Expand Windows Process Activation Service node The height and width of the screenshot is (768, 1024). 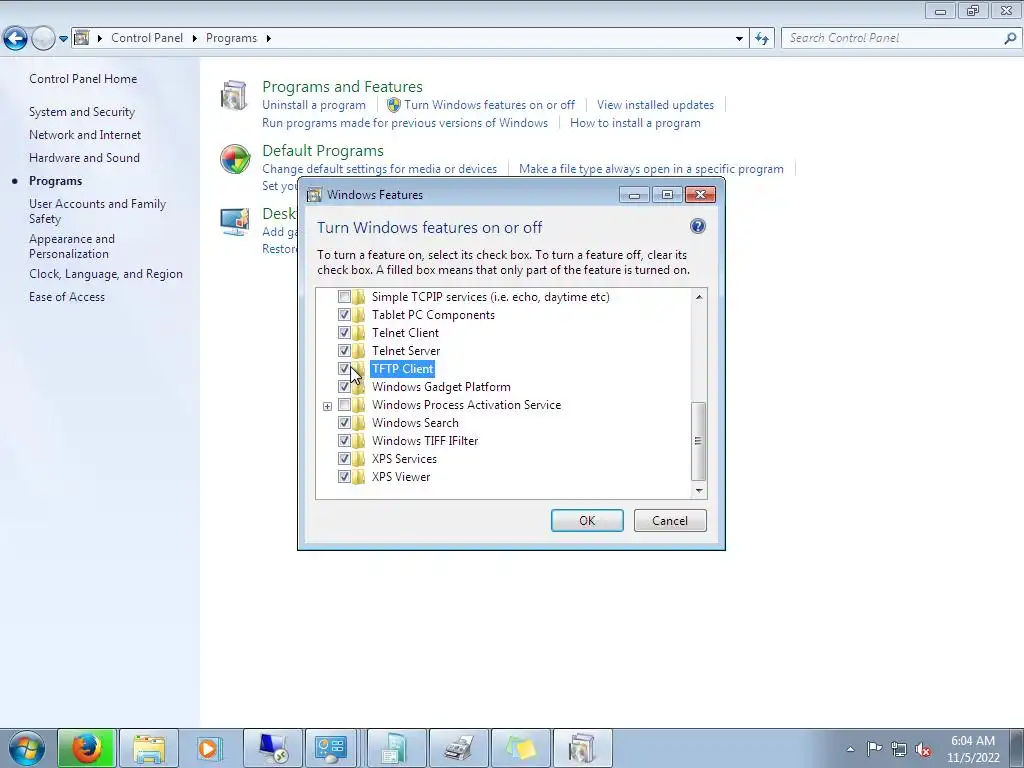click(x=327, y=406)
